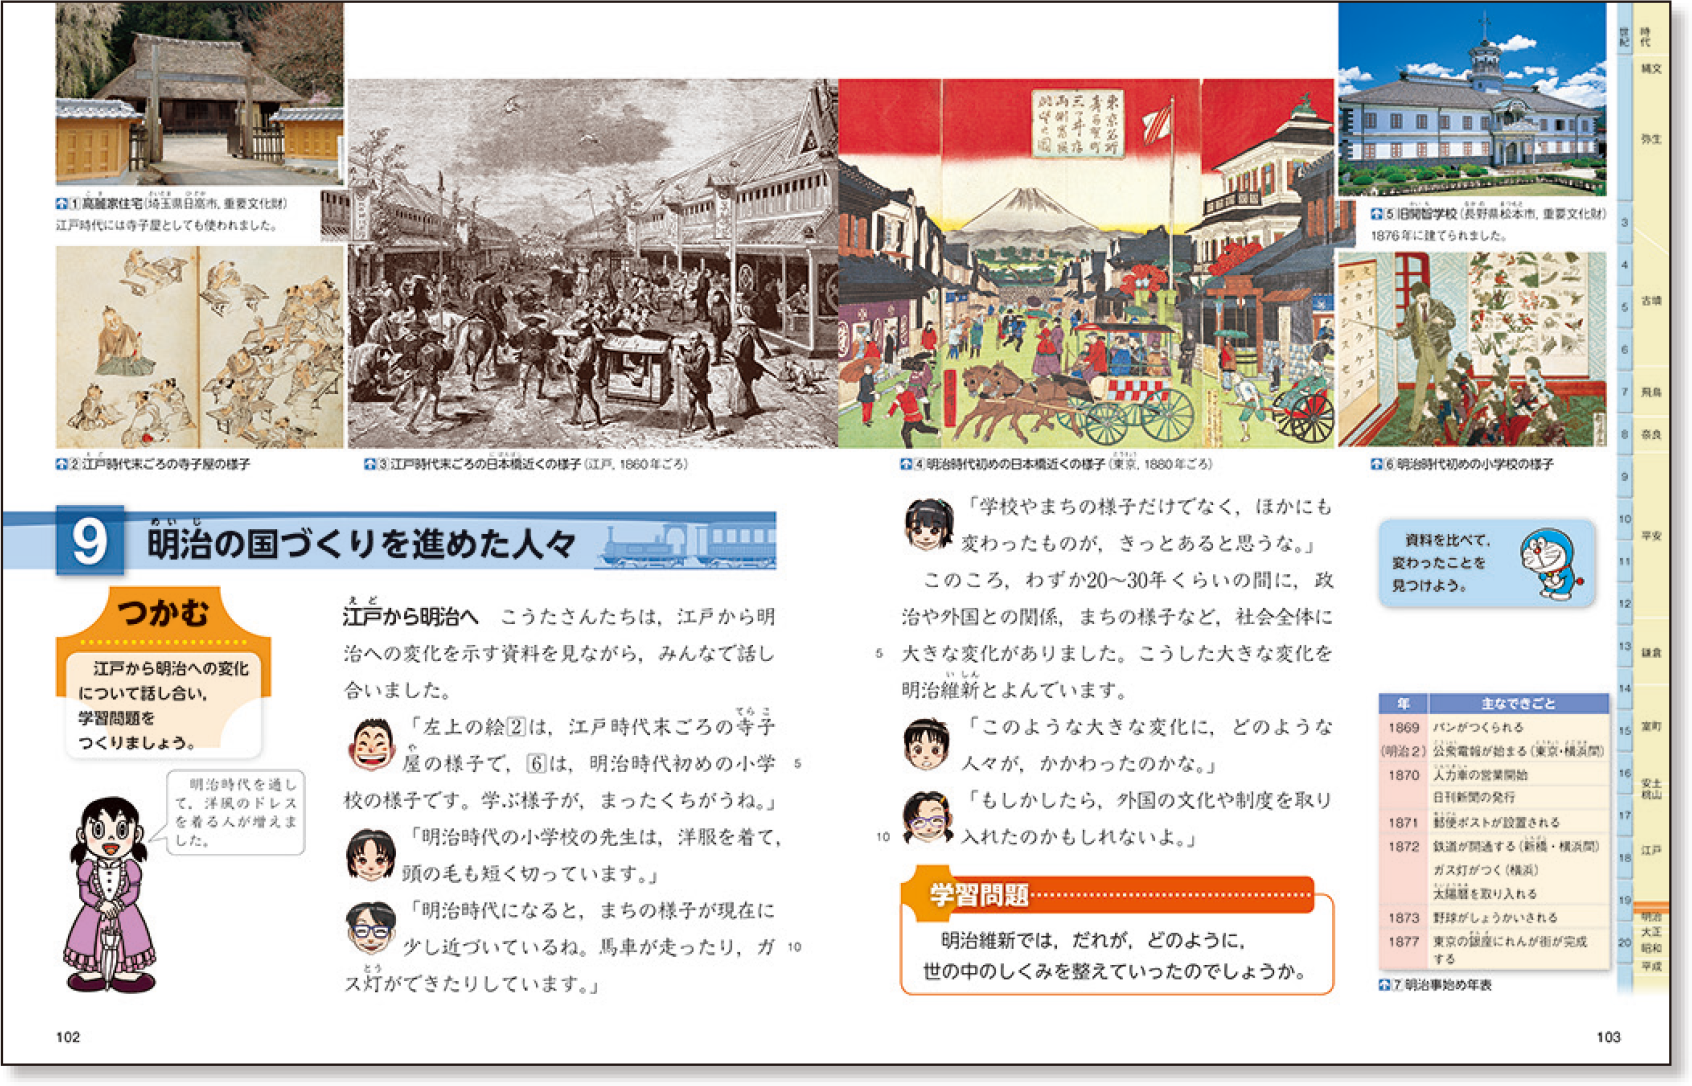Select highlighted 明治 on the era timeline
This screenshot has height=1086, width=1692.
(1651, 916)
